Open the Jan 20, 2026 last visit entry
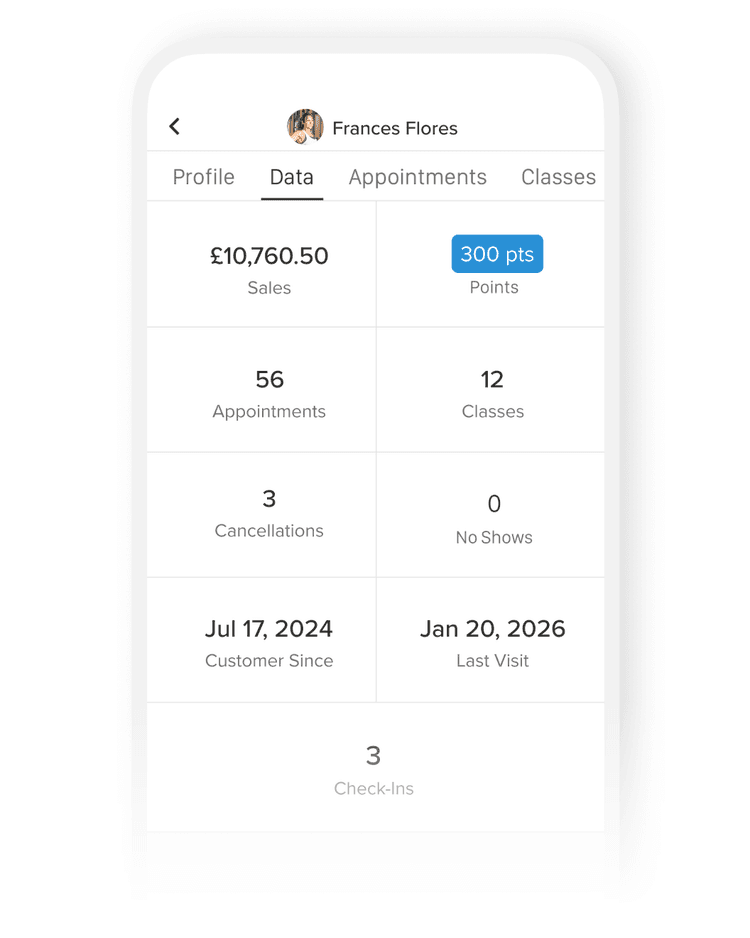Screen dimensions: 750x938 tap(493, 629)
